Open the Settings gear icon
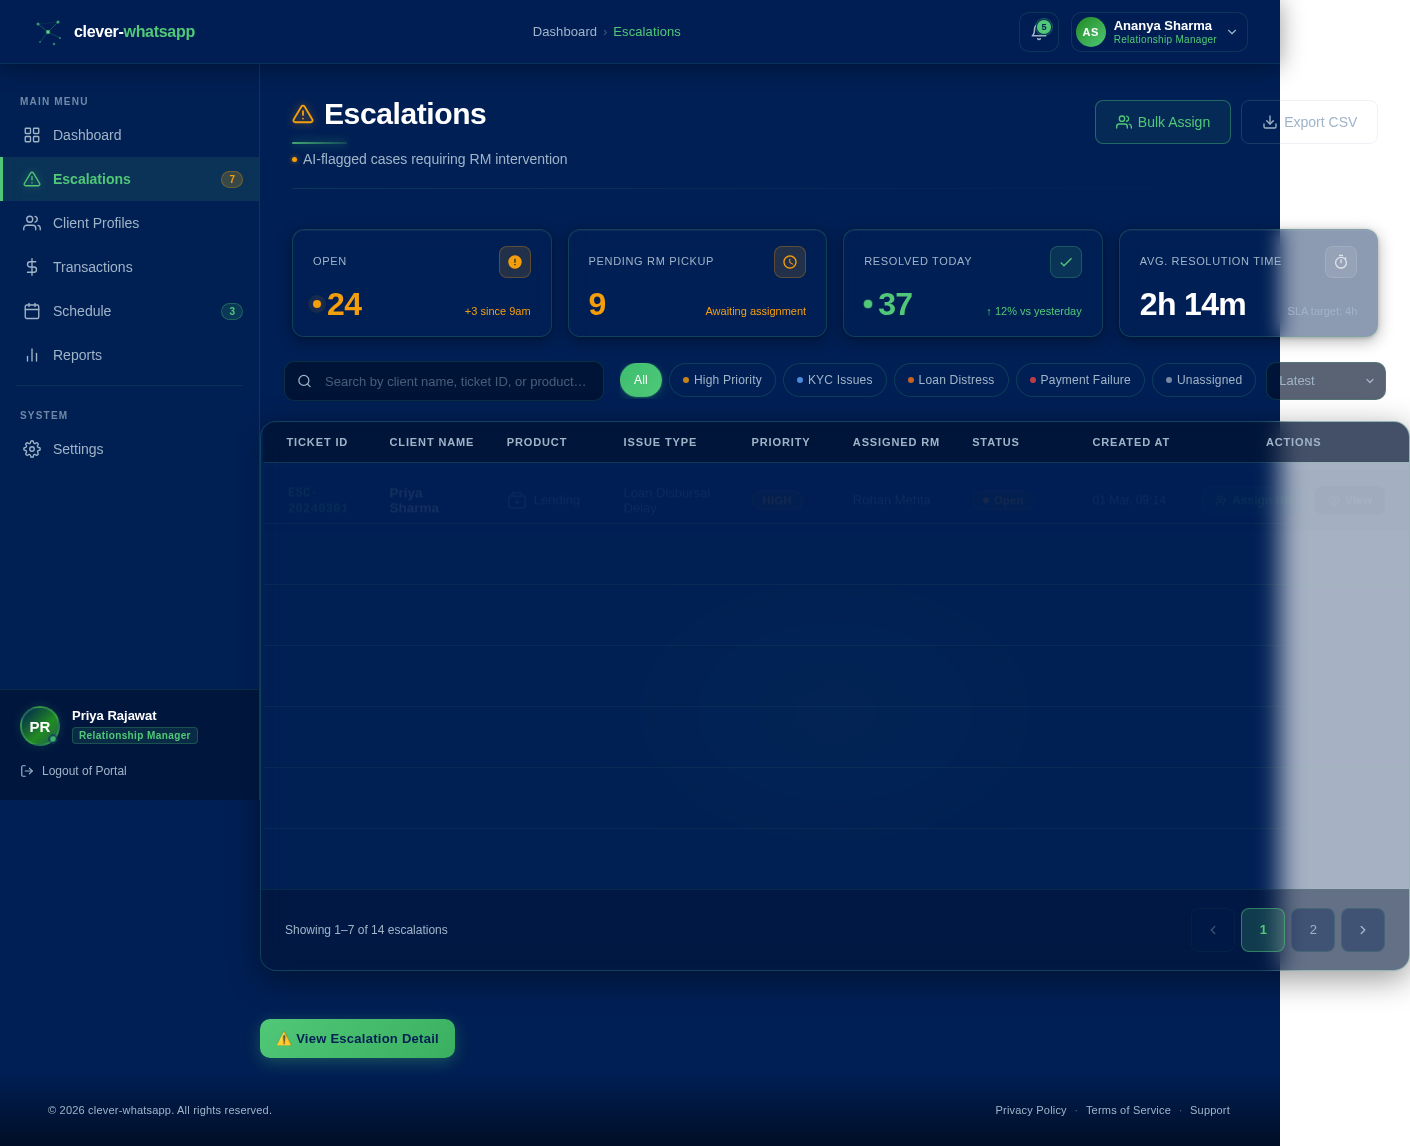The height and width of the screenshot is (1146, 1410). click(x=31, y=449)
